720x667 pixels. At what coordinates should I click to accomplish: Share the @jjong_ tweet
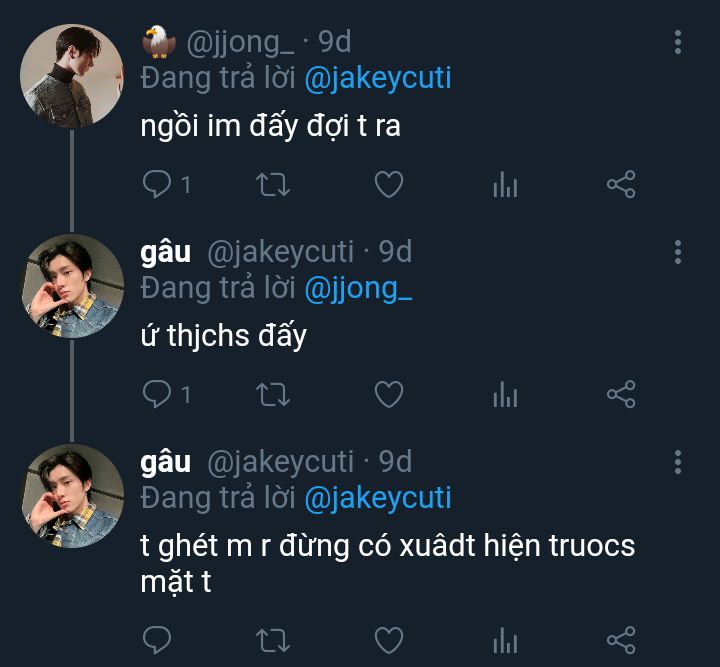(621, 184)
